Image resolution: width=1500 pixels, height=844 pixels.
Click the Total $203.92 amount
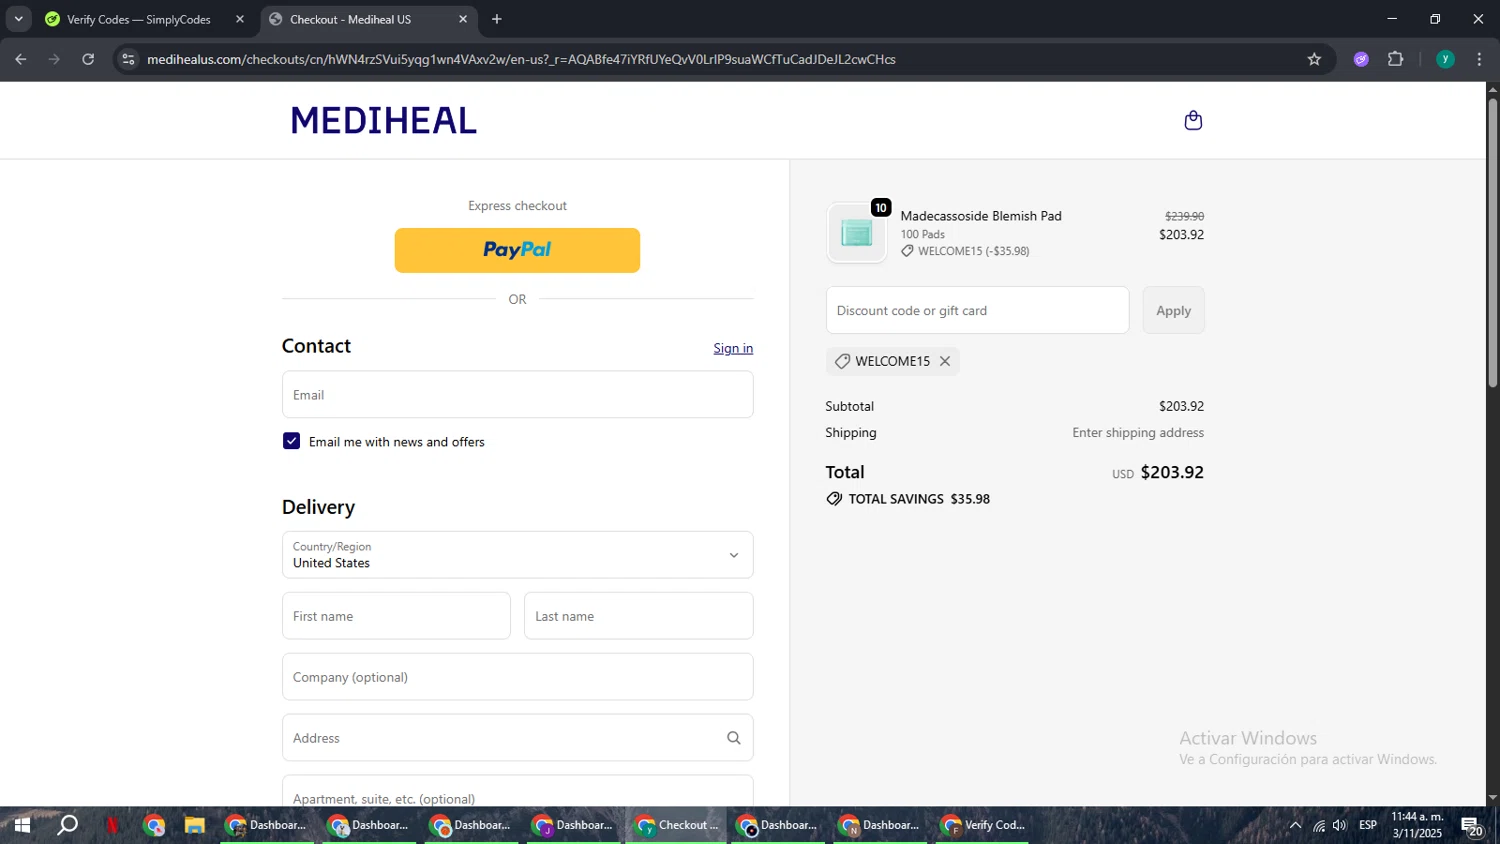[x=1172, y=472]
